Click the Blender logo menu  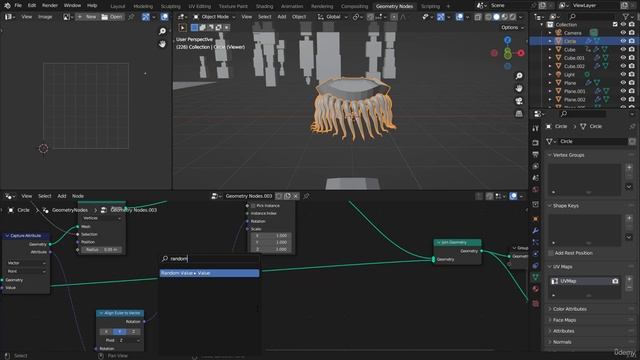point(7,6)
